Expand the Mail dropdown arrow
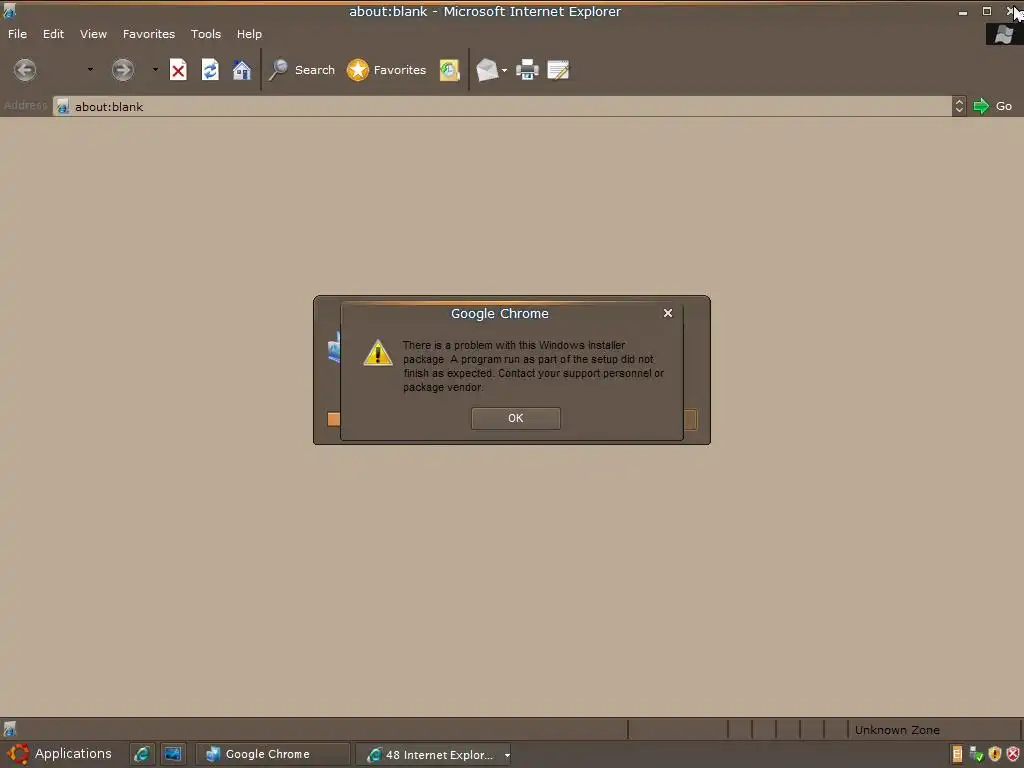The width and height of the screenshot is (1024, 768). click(504, 71)
